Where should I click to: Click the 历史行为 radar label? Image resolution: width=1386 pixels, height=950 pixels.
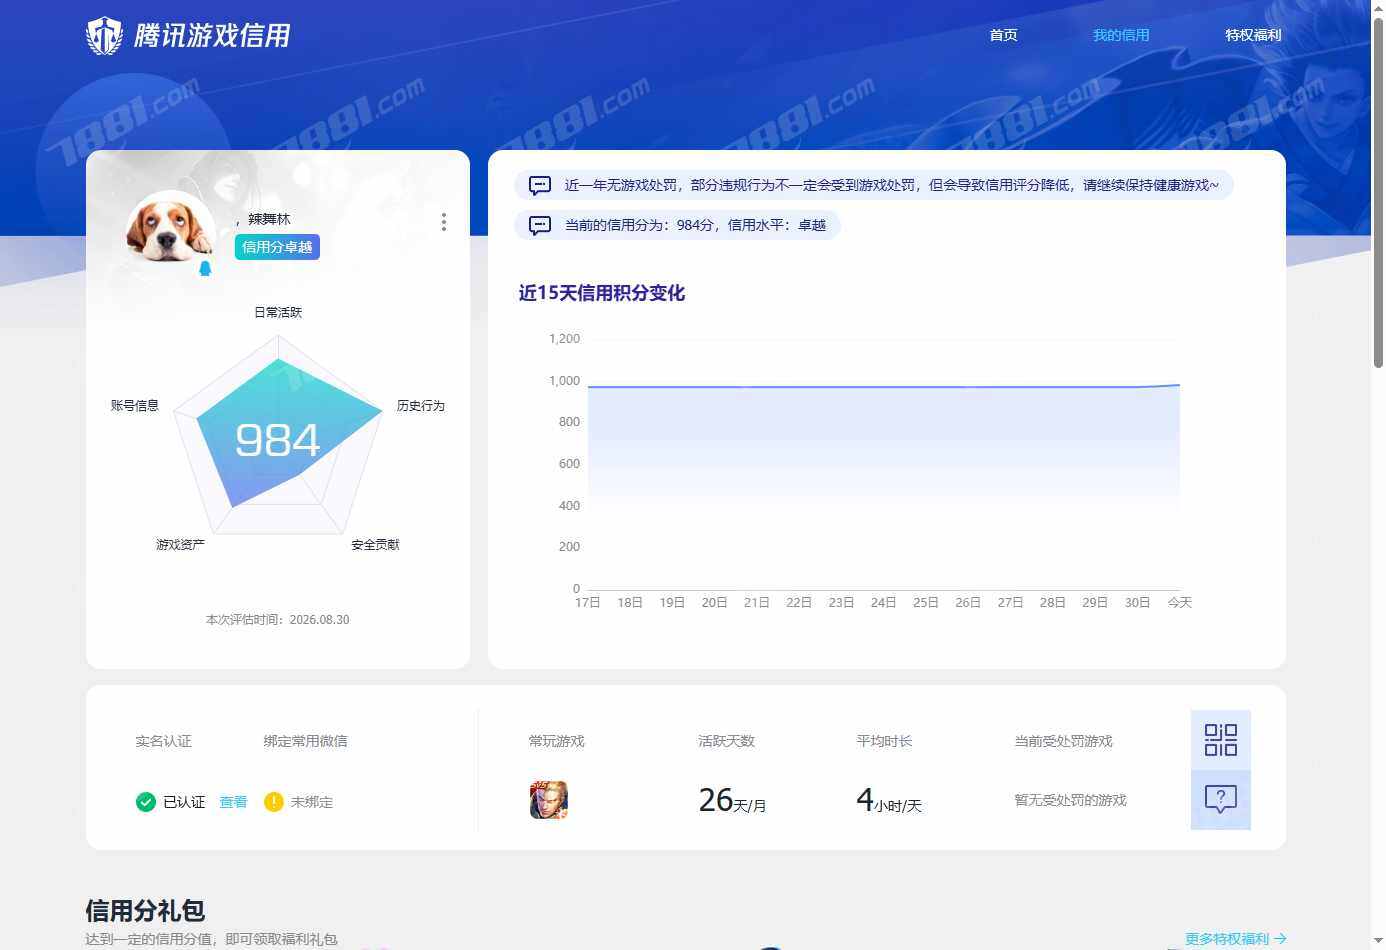(421, 405)
